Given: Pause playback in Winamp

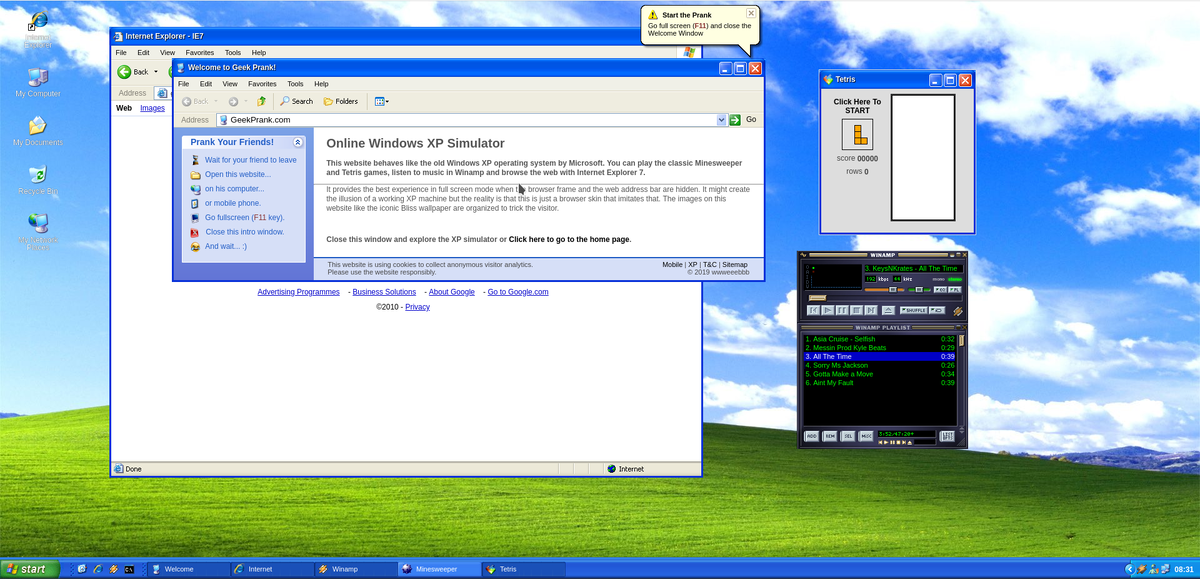Looking at the screenshot, I should point(842,311).
